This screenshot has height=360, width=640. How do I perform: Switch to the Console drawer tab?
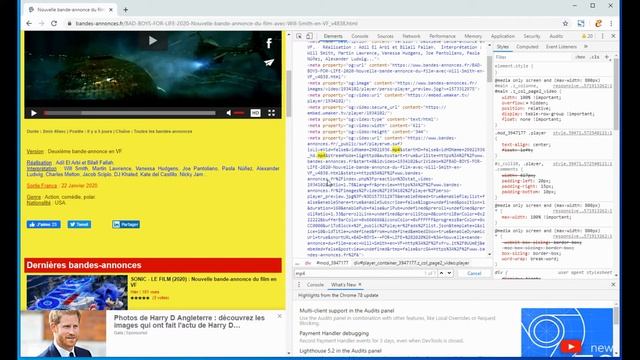coord(315,284)
